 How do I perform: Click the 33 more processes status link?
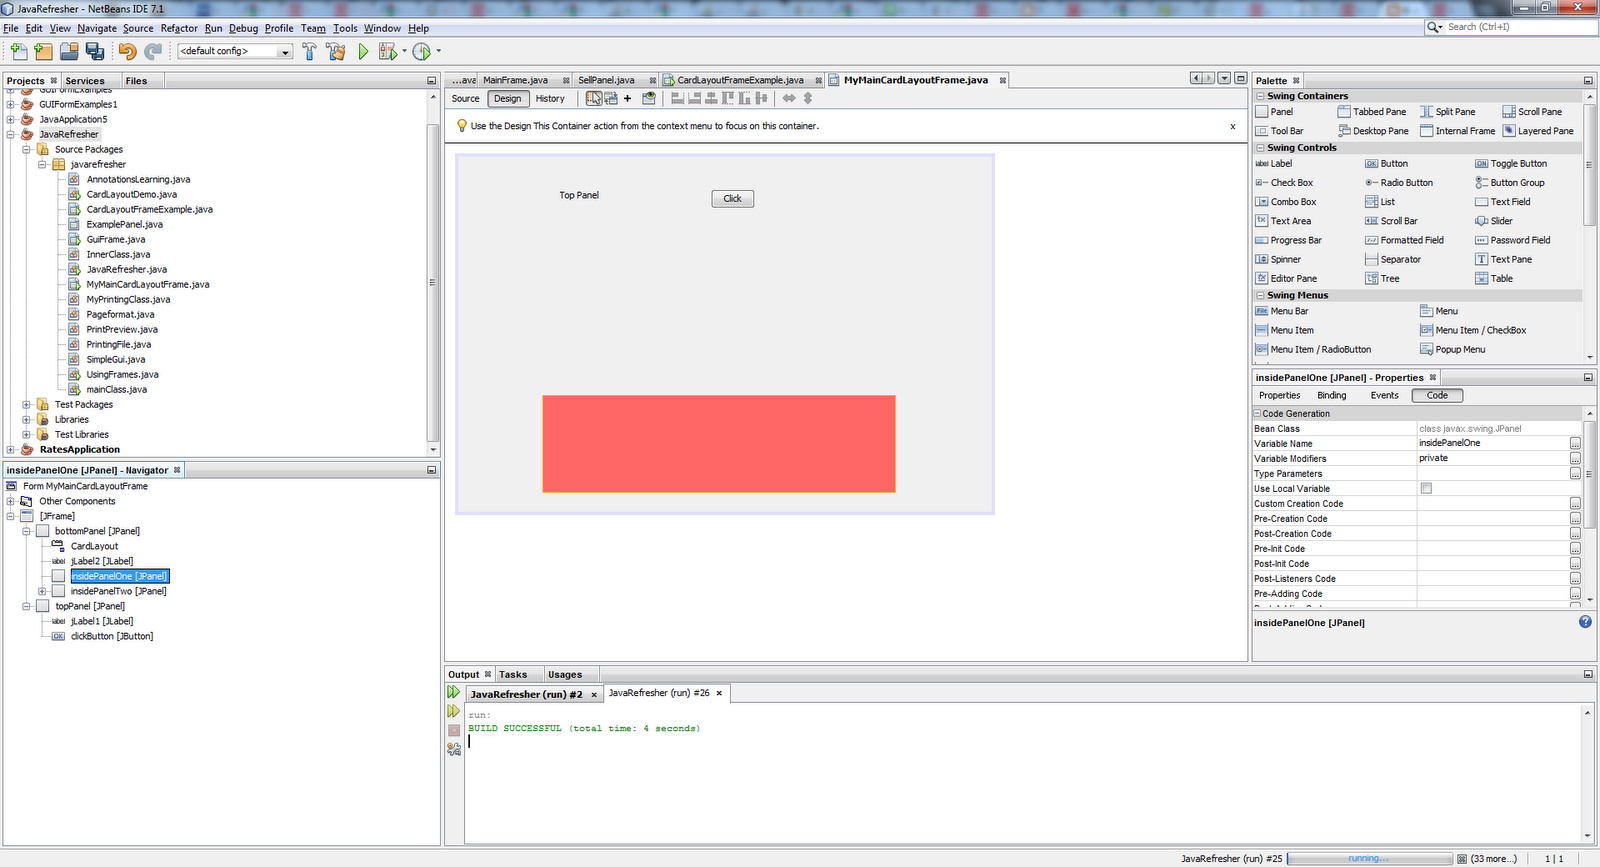(x=1493, y=859)
